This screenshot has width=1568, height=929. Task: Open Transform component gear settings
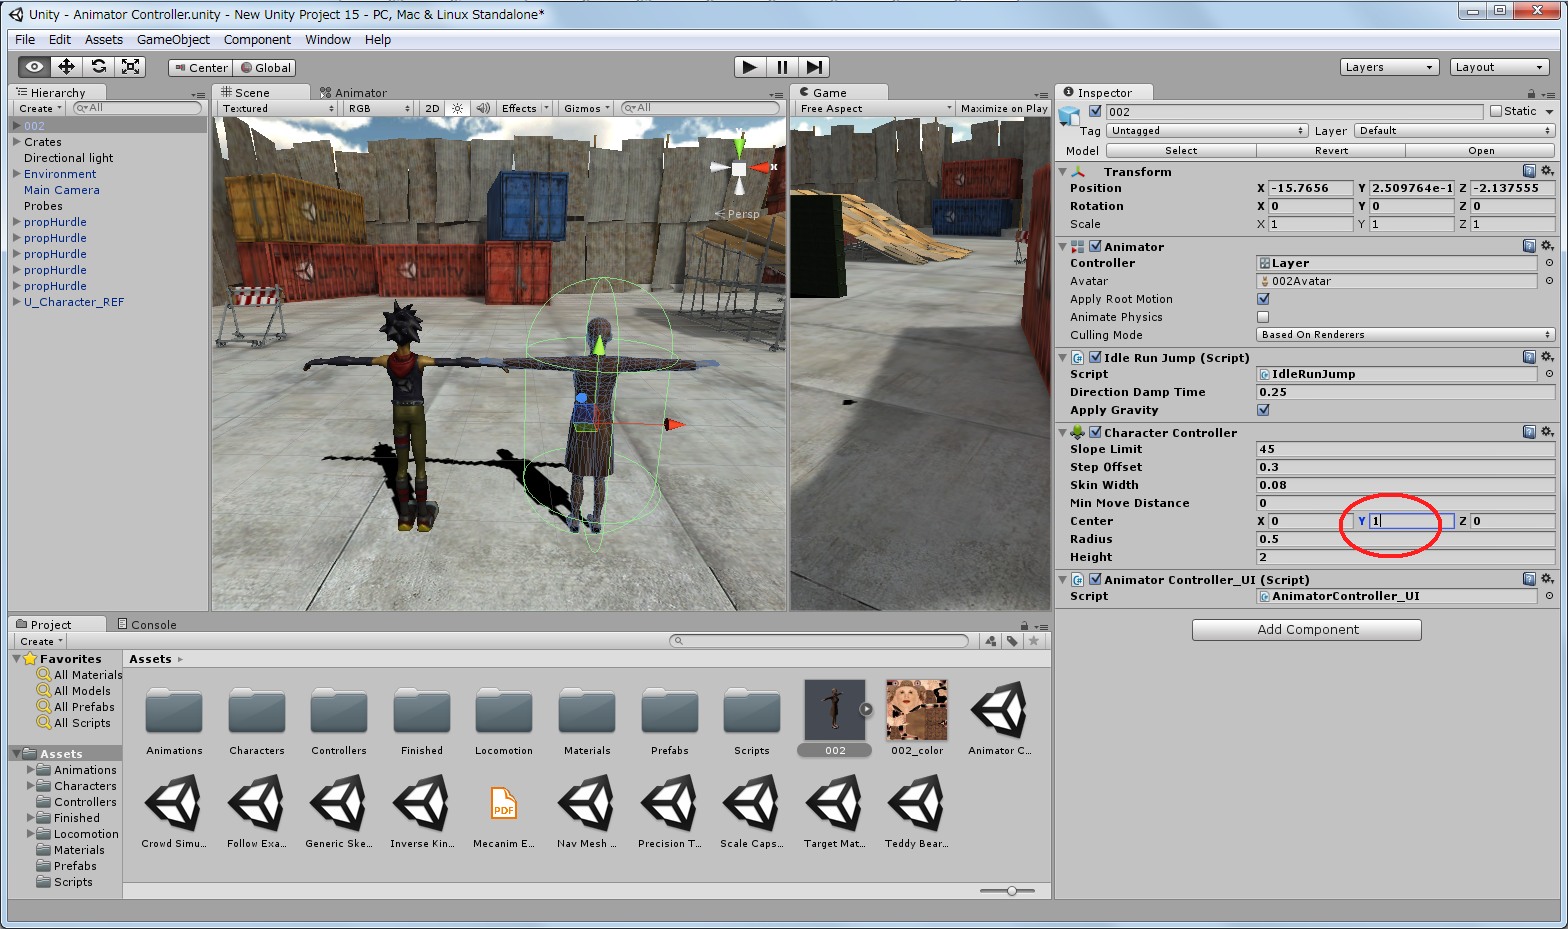(x=1547, y=172)
